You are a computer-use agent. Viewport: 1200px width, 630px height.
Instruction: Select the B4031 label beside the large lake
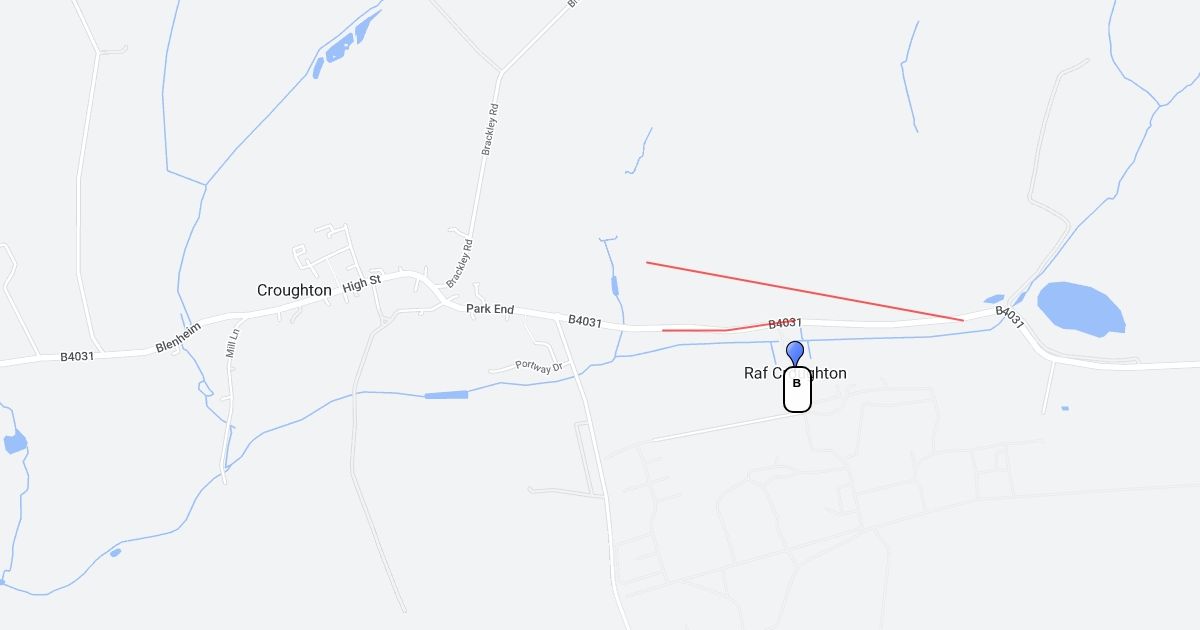(x=1010, y=317)
